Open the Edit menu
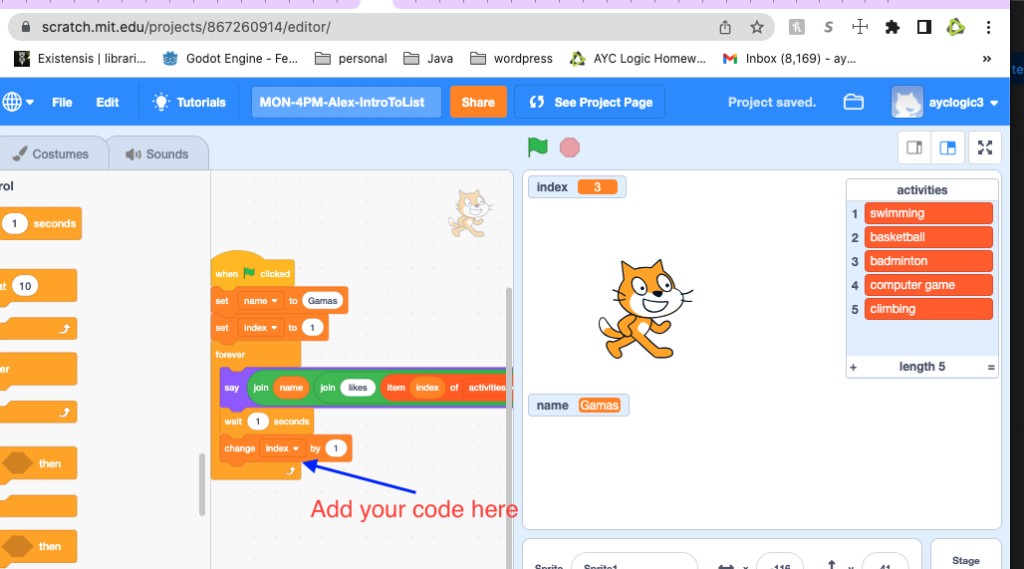 pyautogui.click(x=107, y=102)
